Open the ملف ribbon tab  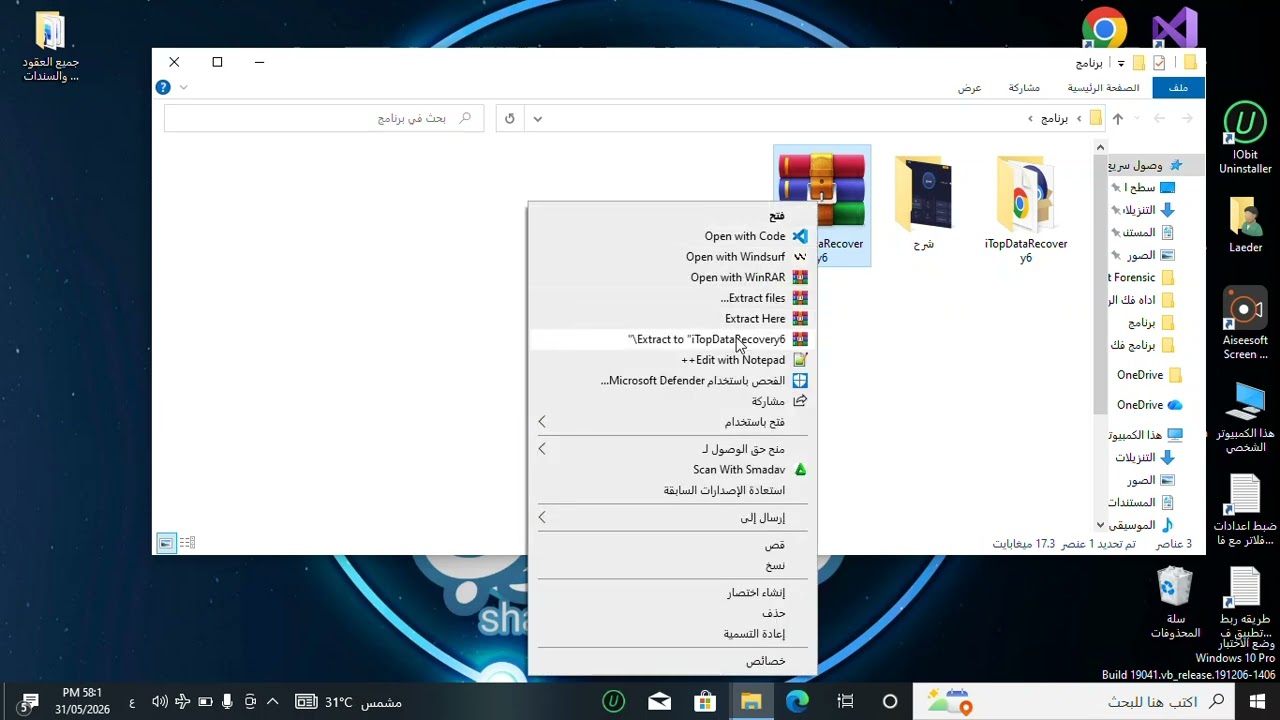click(x=1179, y=88)
